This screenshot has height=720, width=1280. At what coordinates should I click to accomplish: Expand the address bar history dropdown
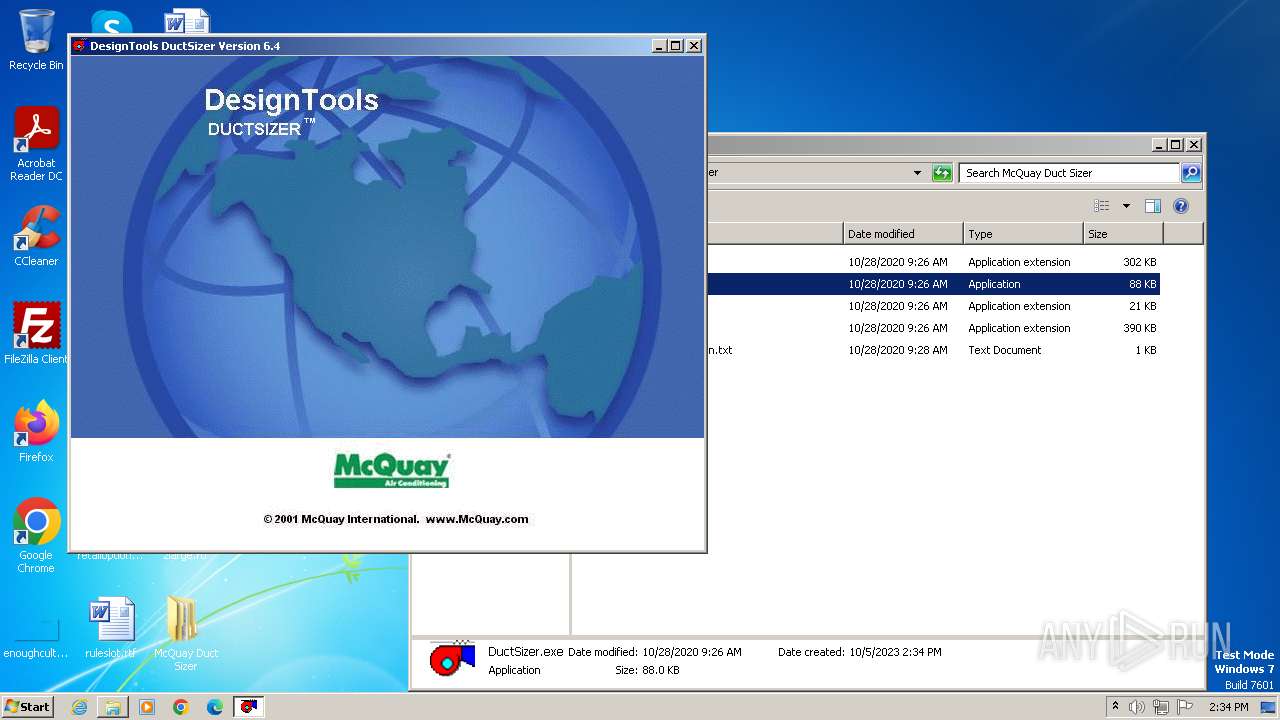click(x=917, y=173)
